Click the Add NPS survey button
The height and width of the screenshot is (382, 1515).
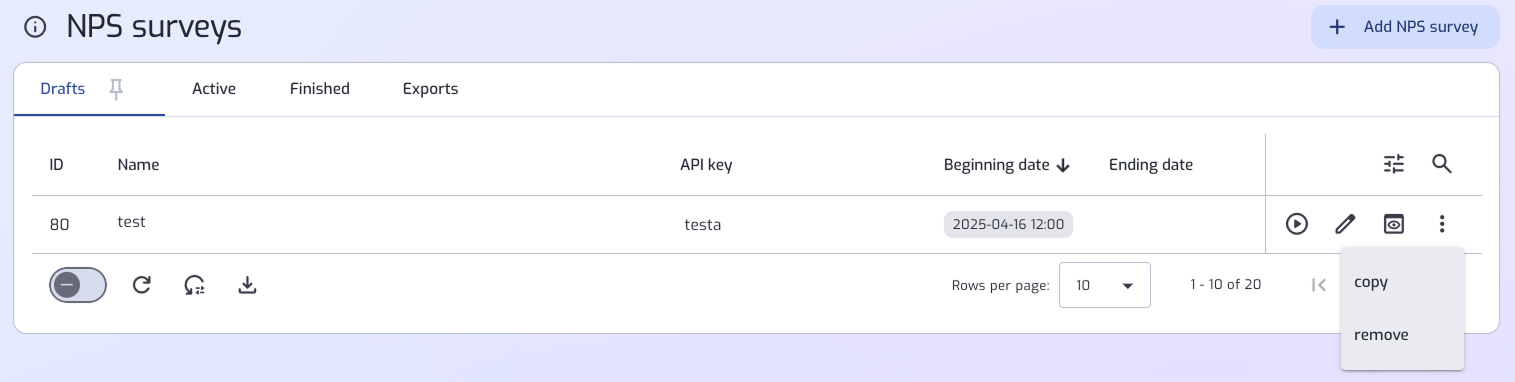pos(1405,27)
